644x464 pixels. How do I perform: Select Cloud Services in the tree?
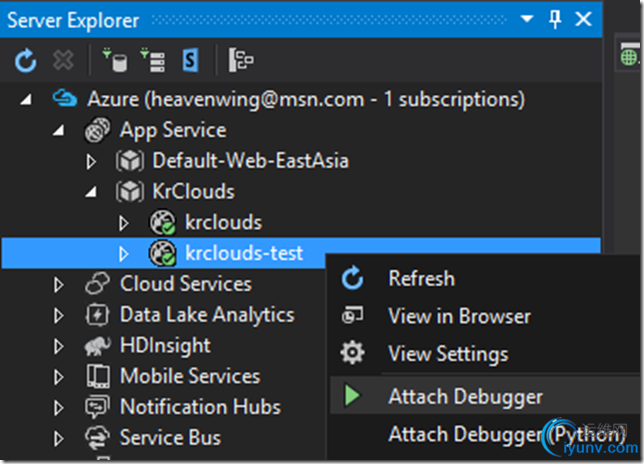point(186,284)
